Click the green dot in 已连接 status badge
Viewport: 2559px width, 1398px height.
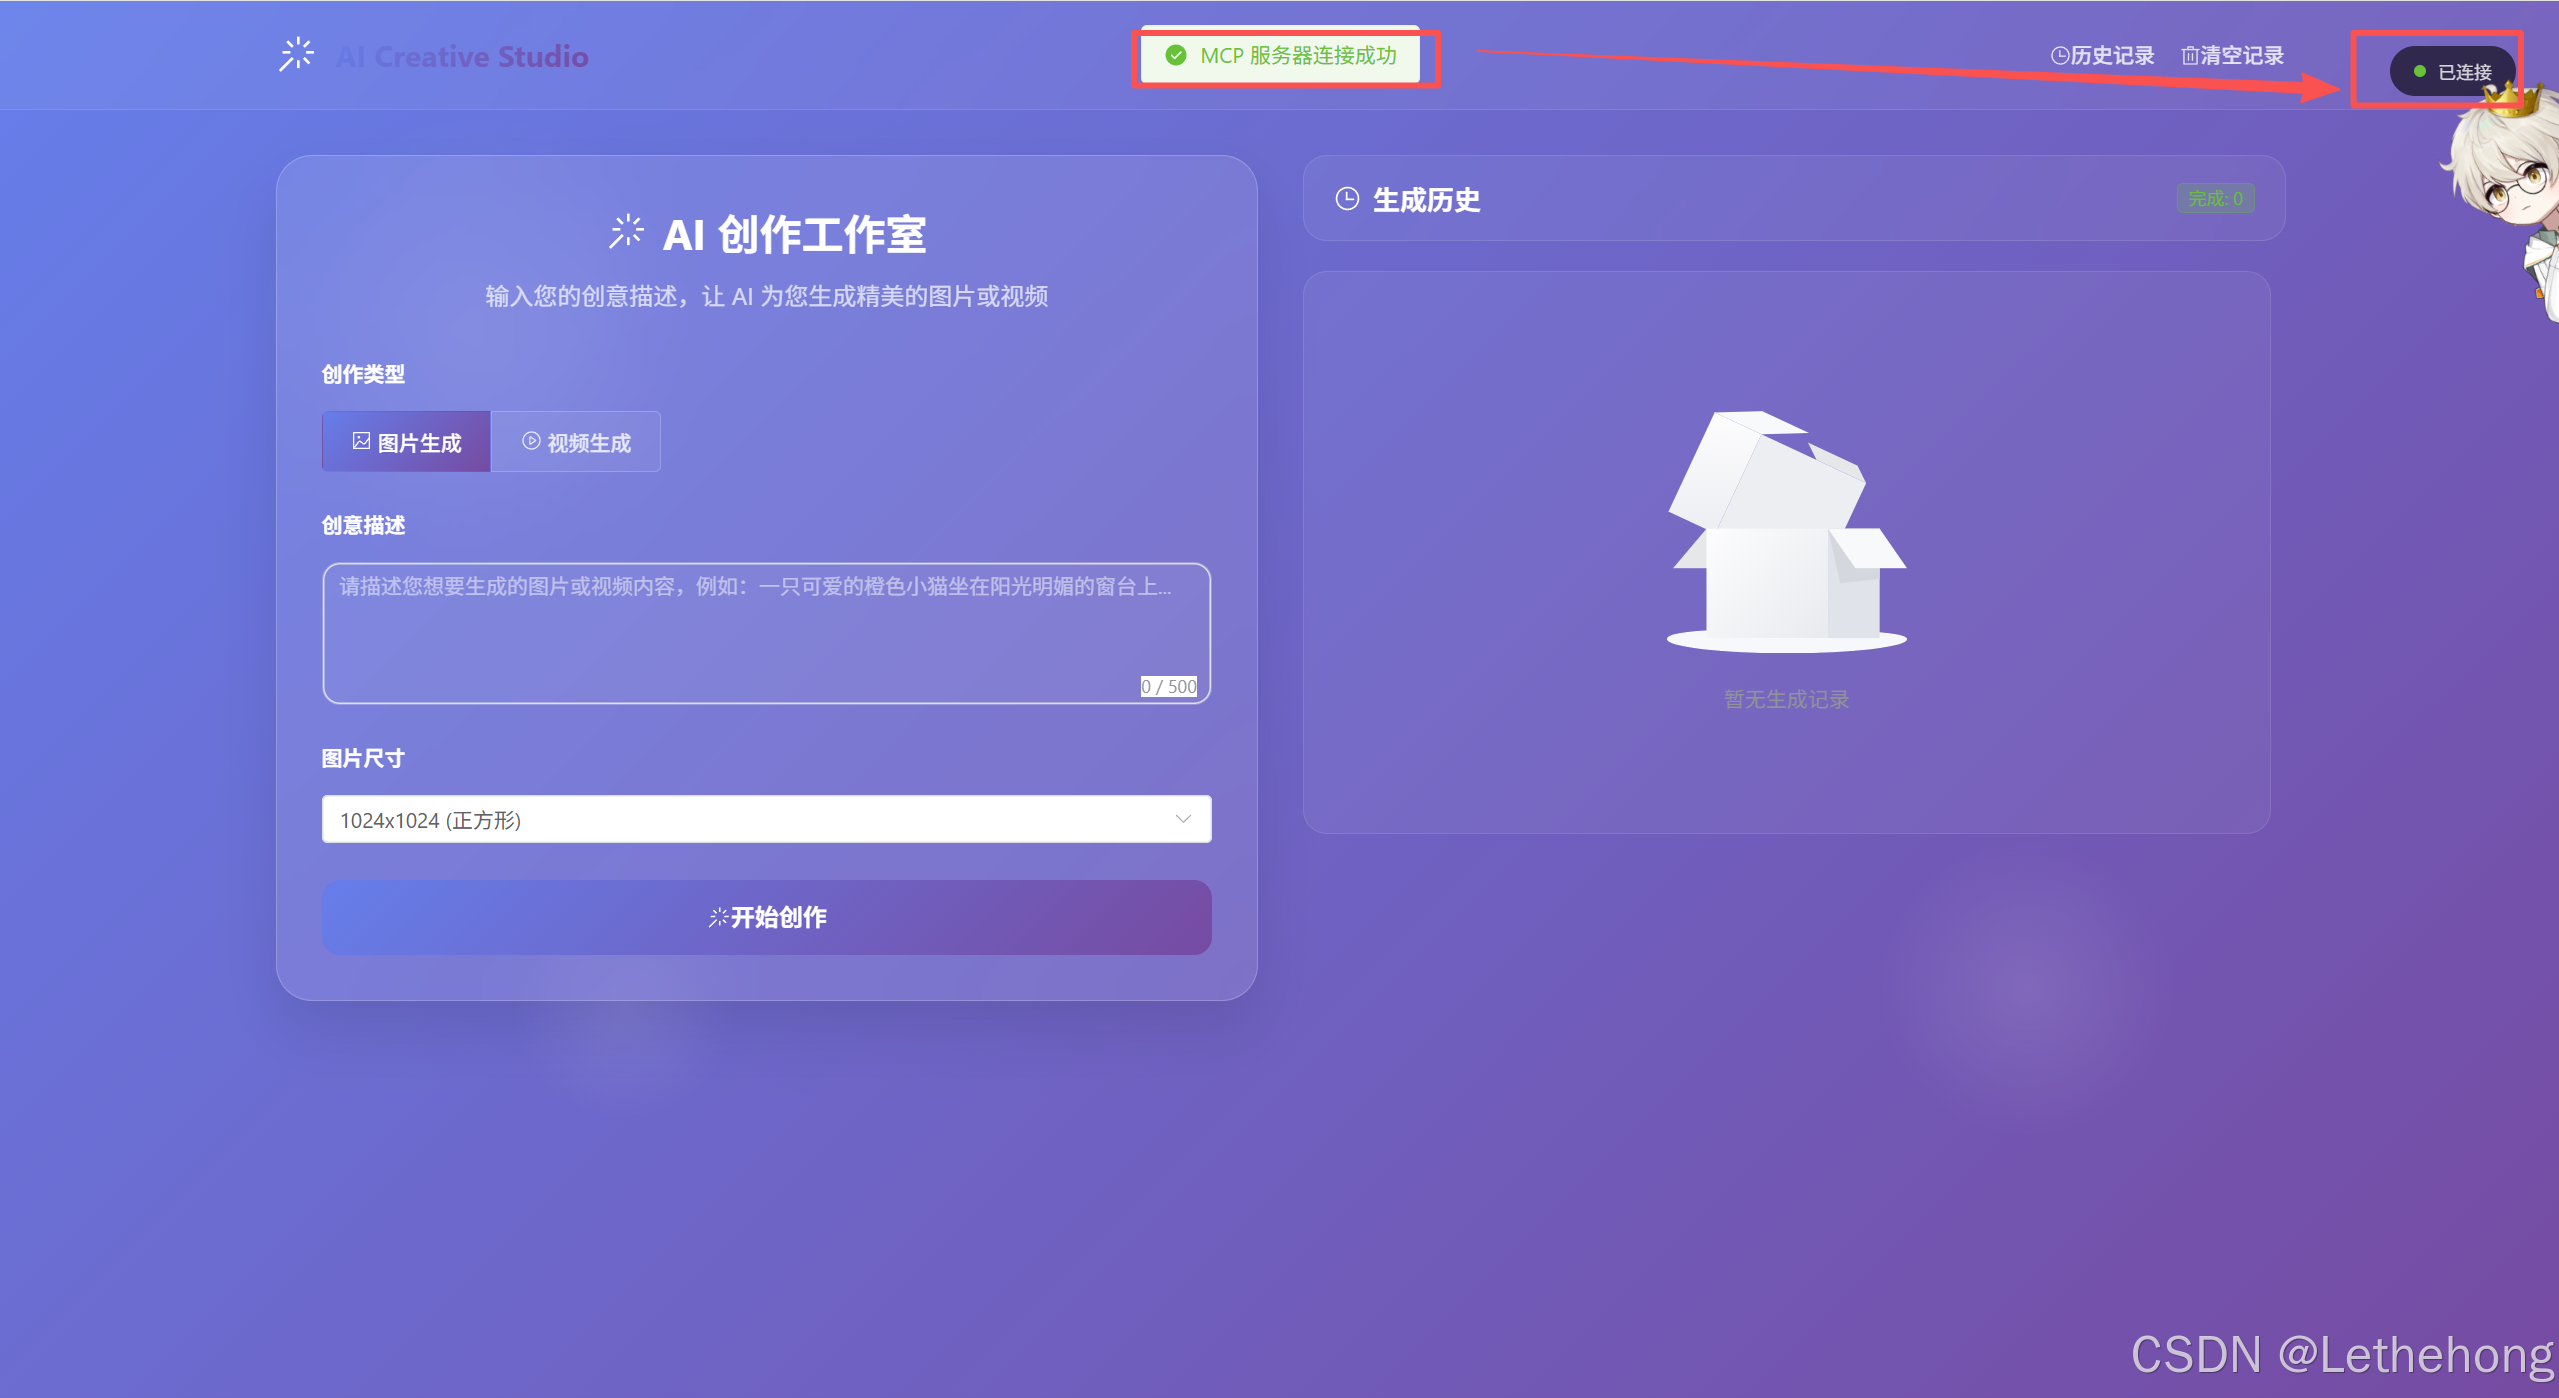click(2419, 72)
